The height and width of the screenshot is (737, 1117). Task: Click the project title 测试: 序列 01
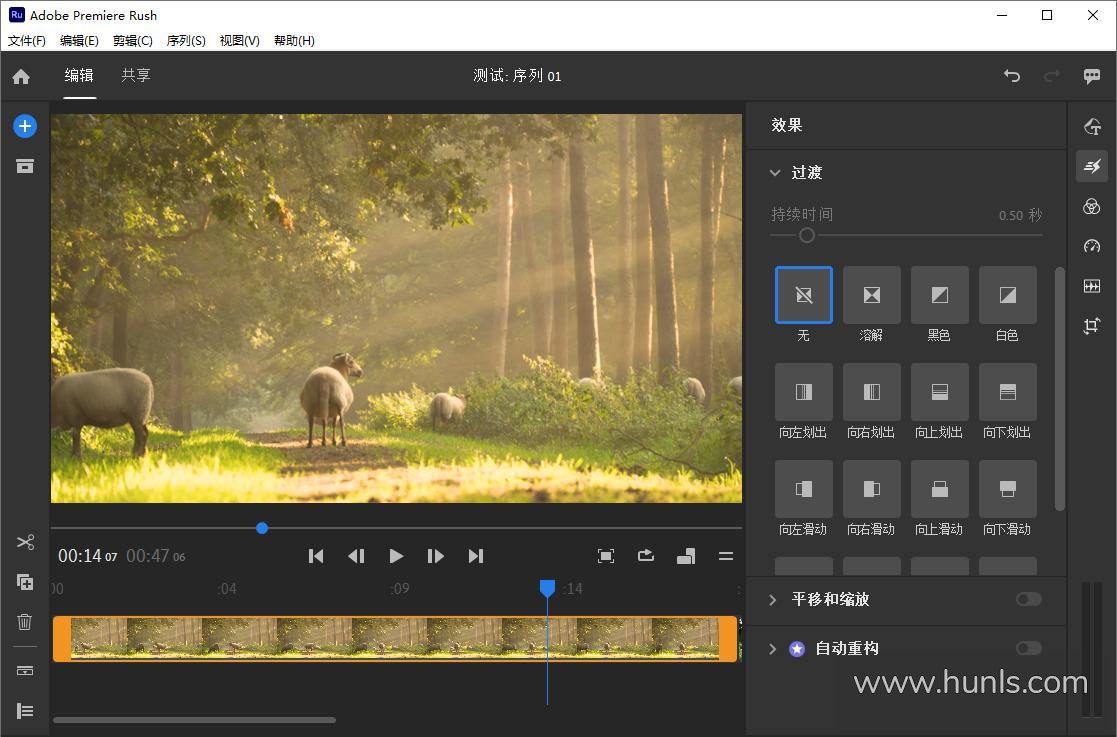tap(517, 75)
